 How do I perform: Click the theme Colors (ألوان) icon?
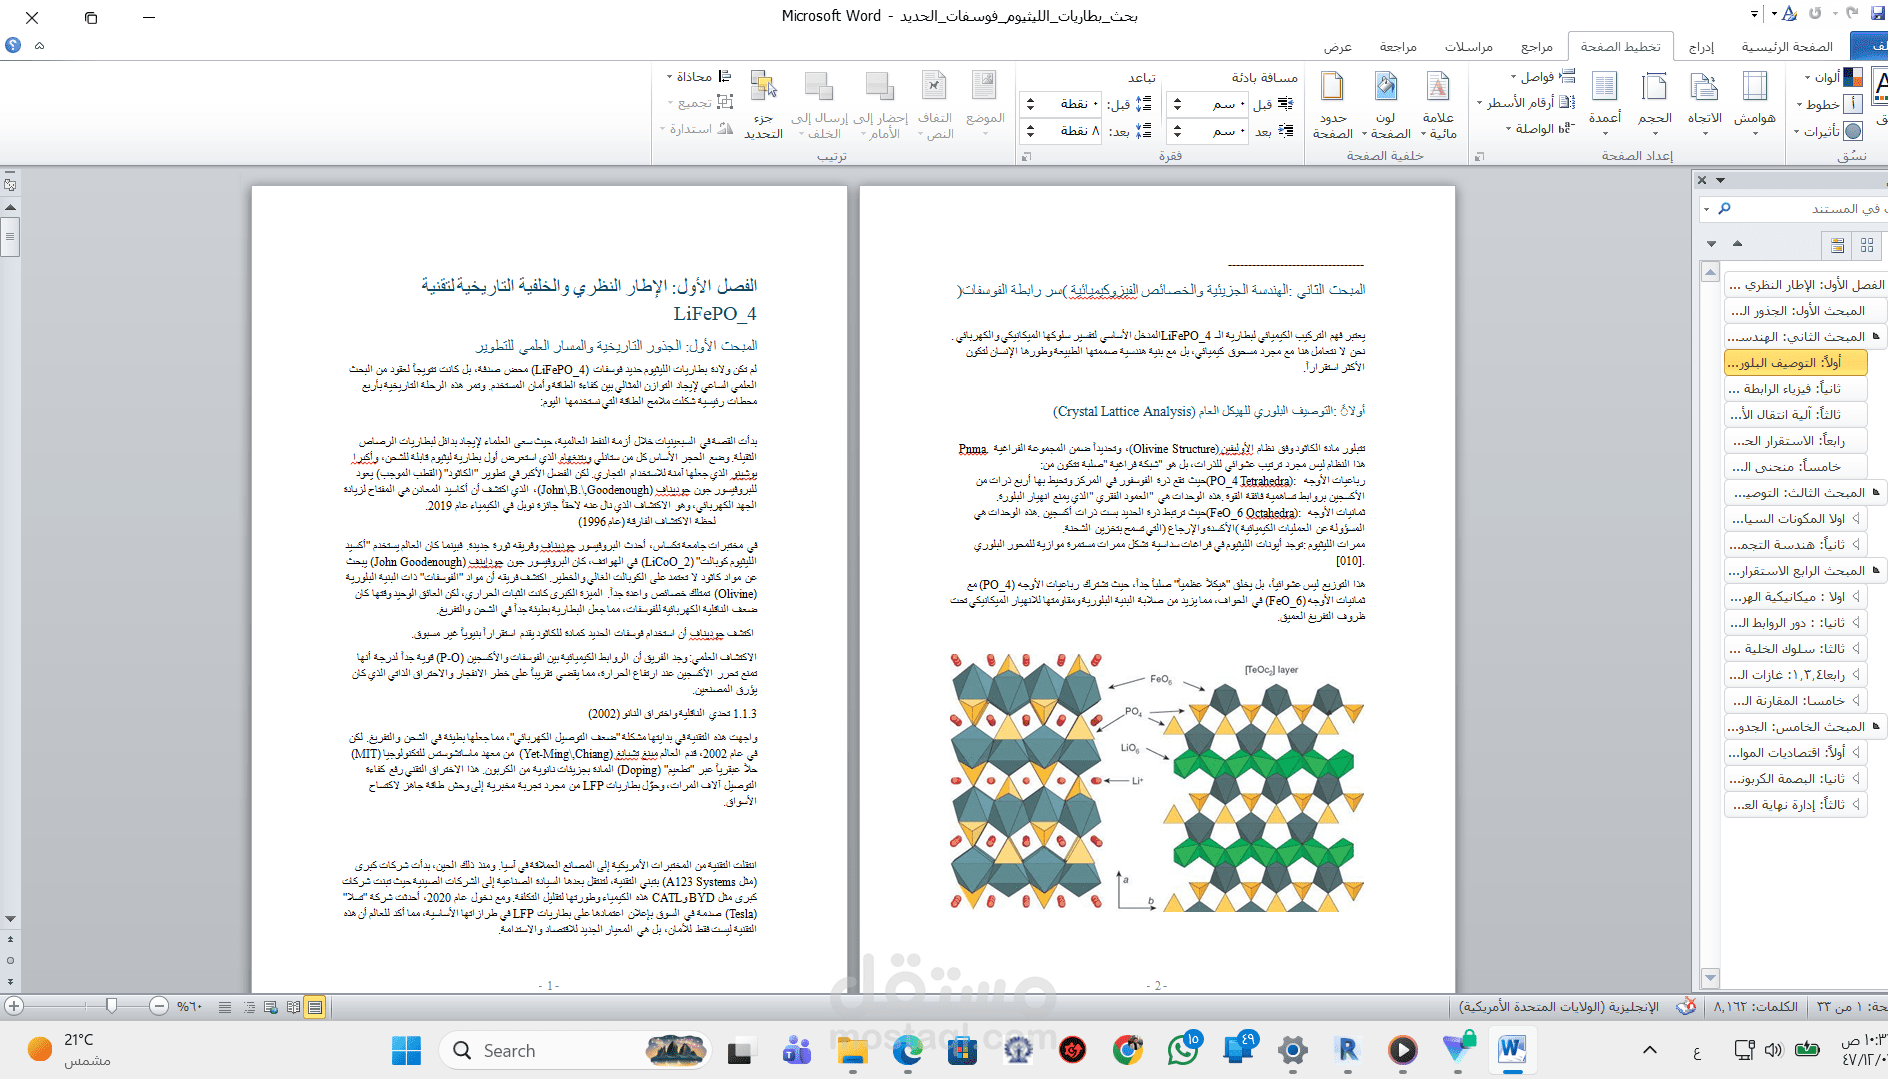(1853, 77)
